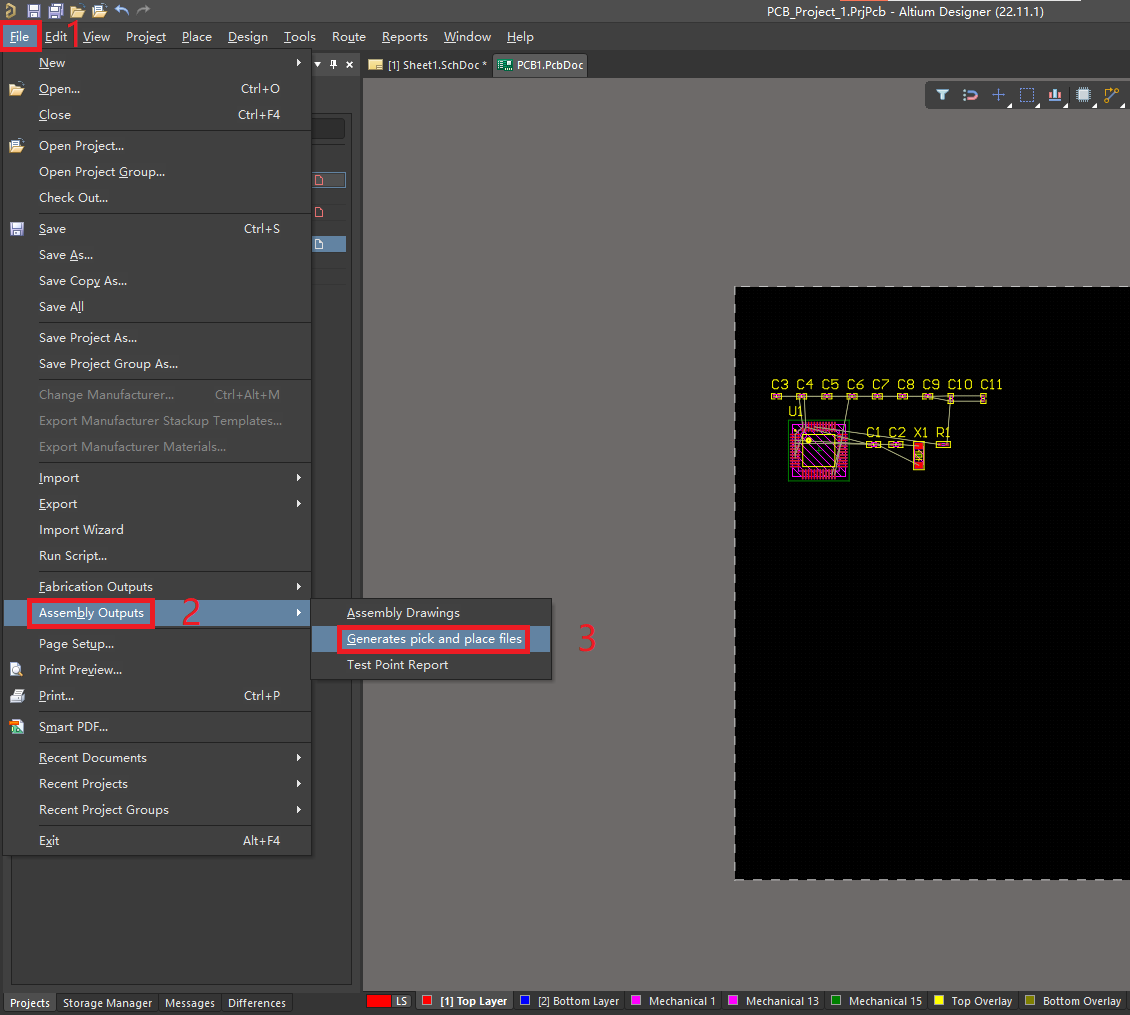Screen dimensions: 1130x1015
Task: Expand the Recent Projects submenu
Action: [x=157, y=784]
